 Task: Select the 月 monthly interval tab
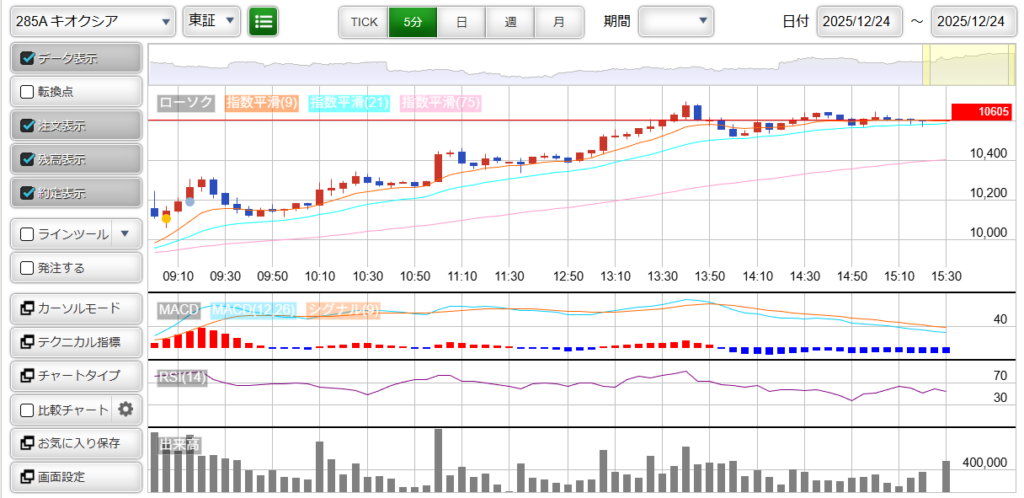coord(559,21)
